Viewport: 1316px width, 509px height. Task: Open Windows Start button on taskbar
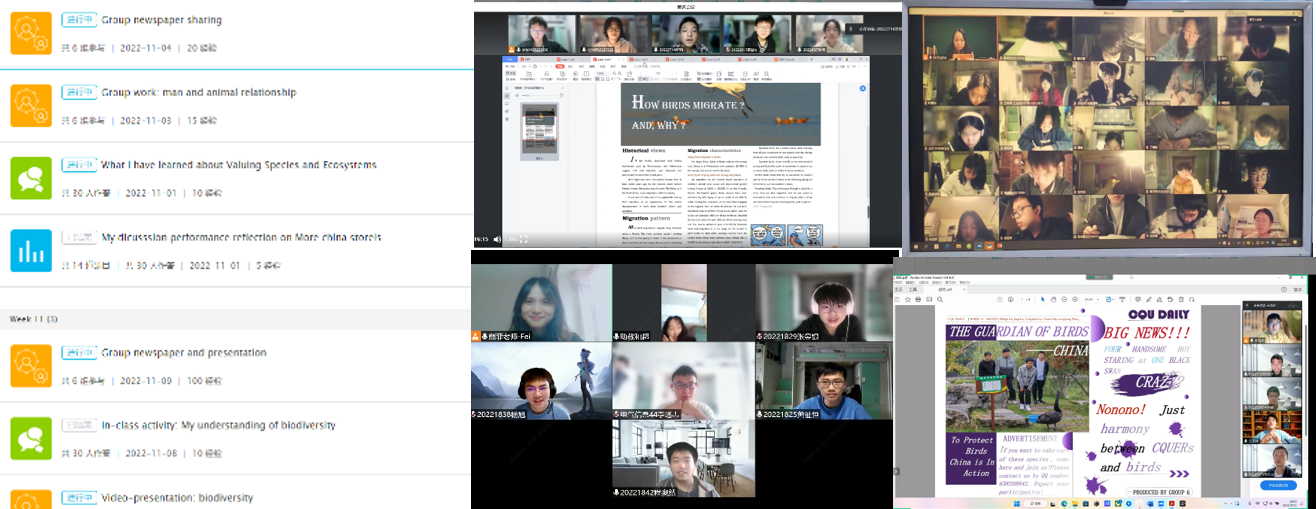(x=1016, y=503)
